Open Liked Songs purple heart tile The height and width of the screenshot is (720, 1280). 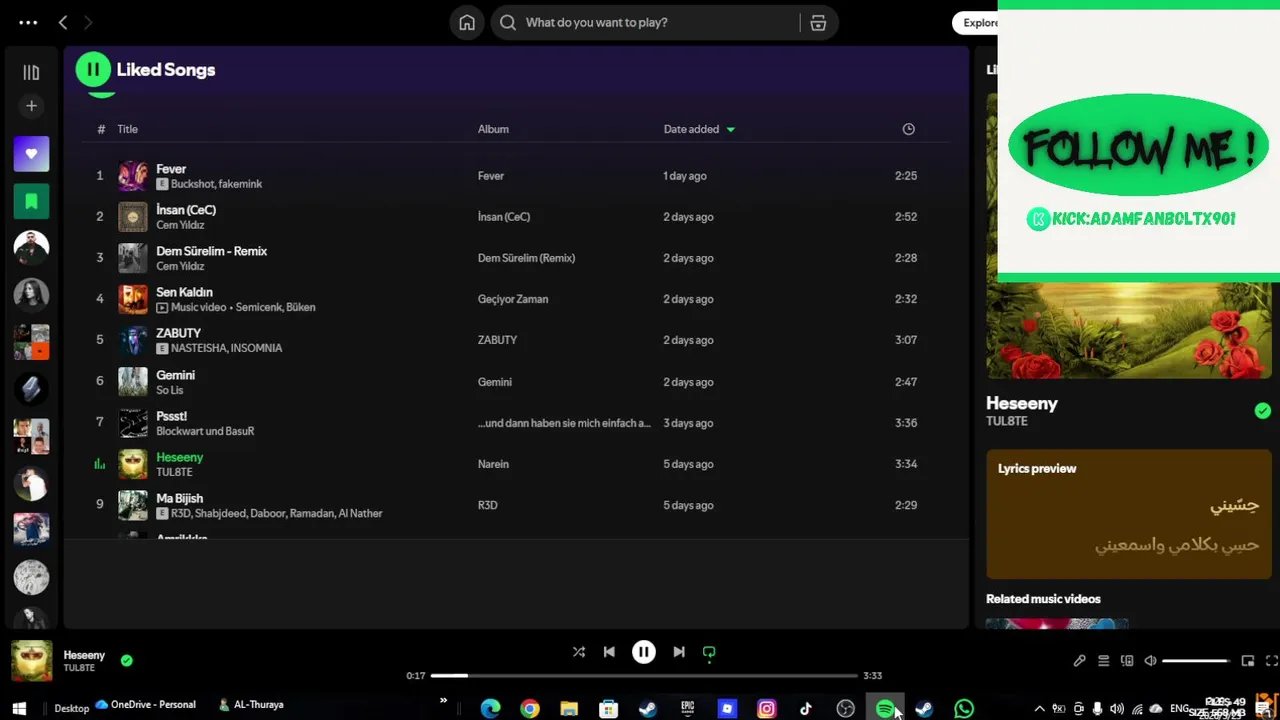[31, 154]
